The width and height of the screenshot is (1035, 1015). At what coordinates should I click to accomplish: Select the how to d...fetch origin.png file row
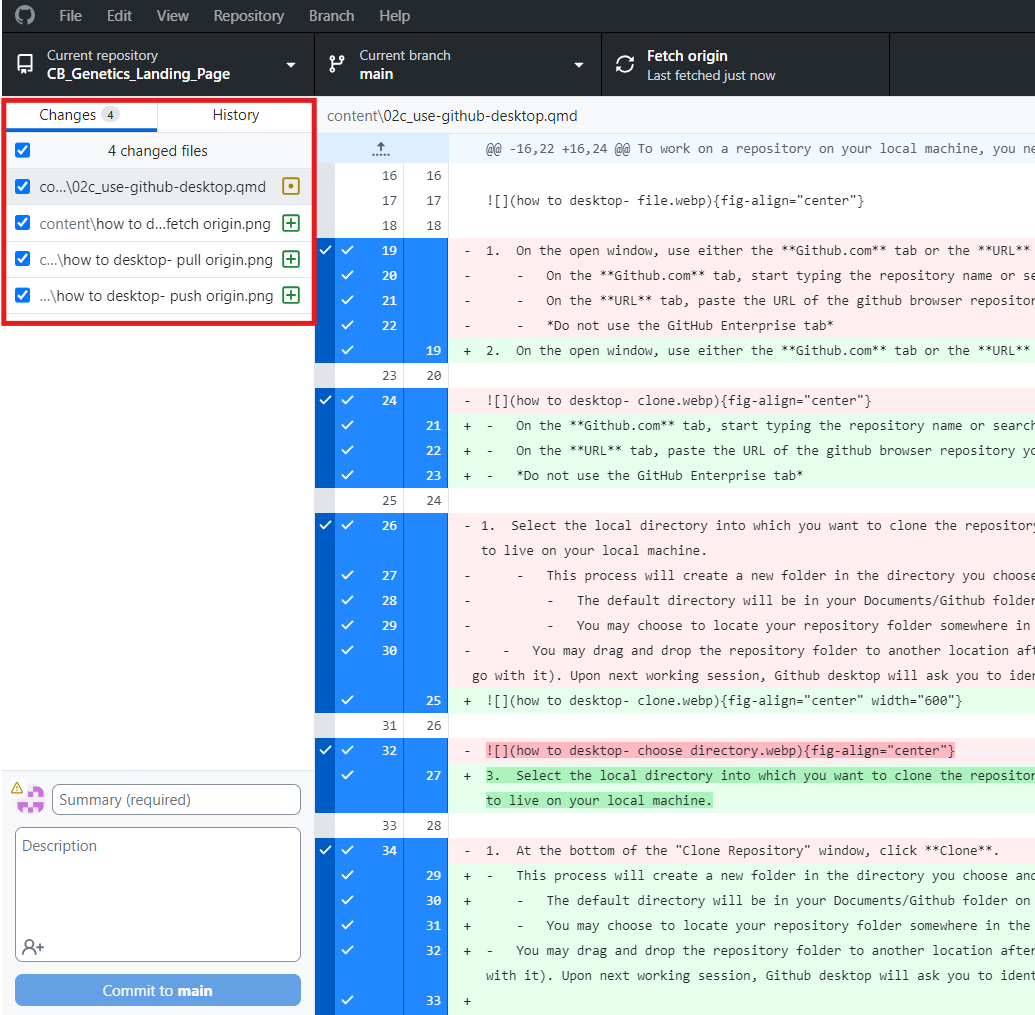click(x=158, y=223)
